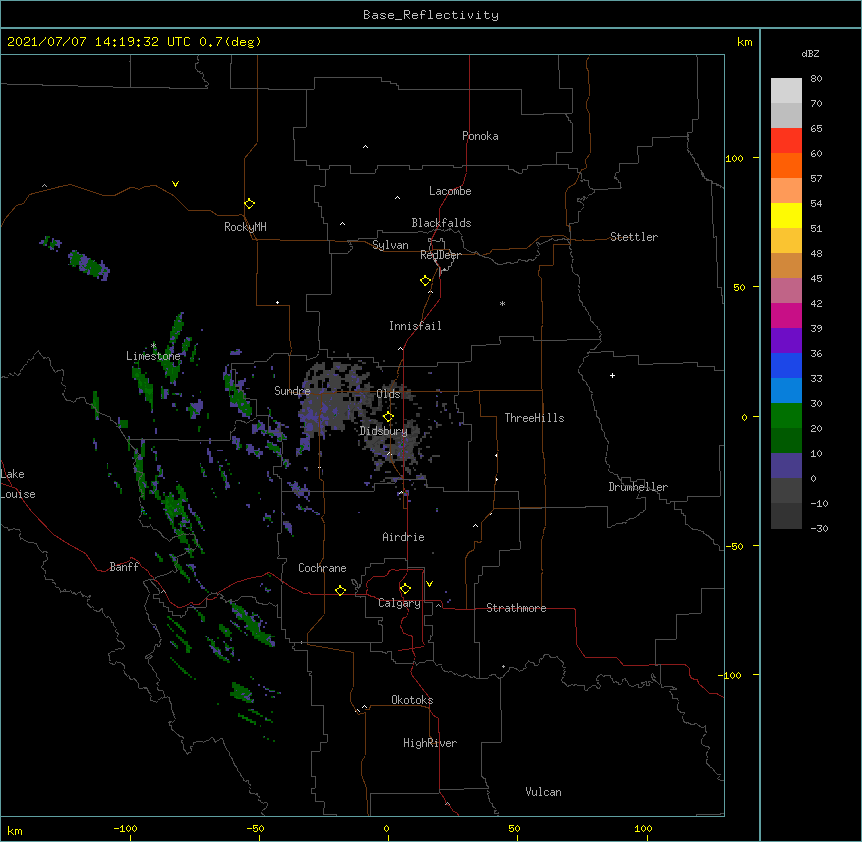
Task: Click the Blackfalds label
Action: [441, 223]
